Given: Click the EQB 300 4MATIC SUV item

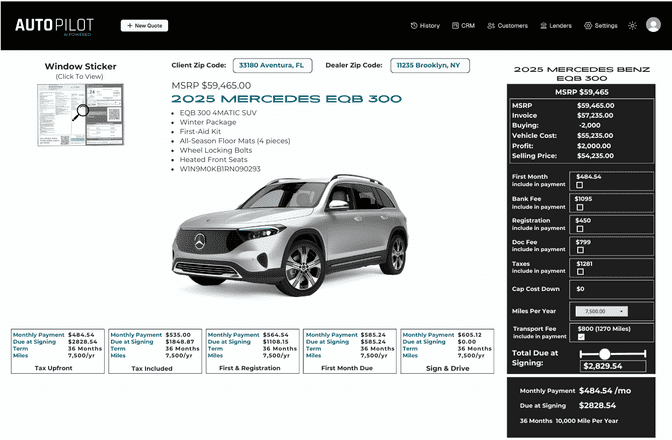Looking at the screenshot, I should (x=218, y=113).
